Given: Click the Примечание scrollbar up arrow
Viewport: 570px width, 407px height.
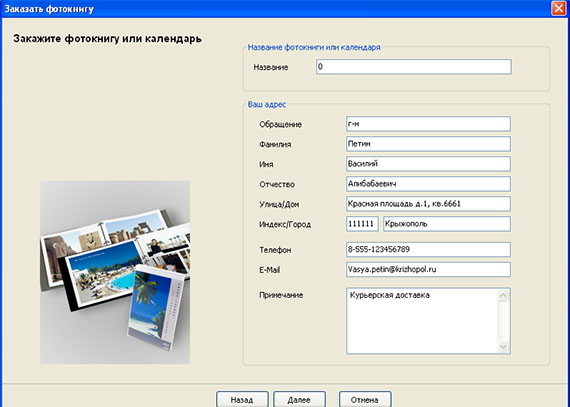Looking at the screenshot, I should (x=503, y=295).
